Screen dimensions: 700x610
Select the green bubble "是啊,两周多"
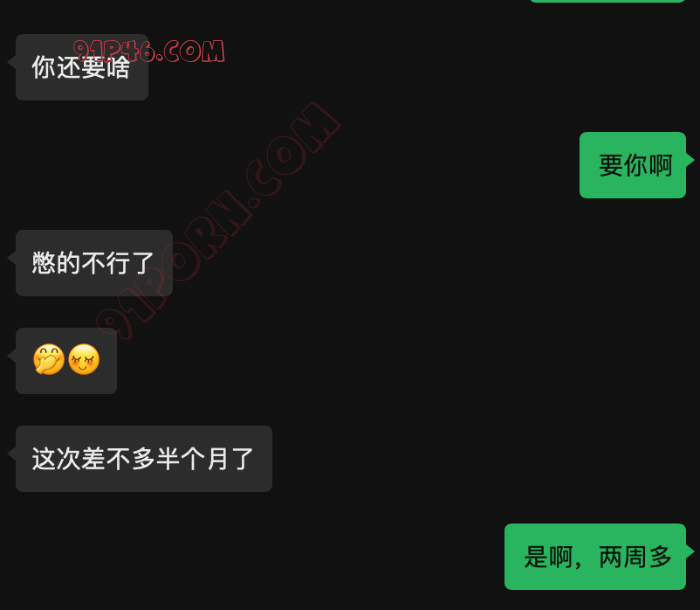click(x=595, y=557)
